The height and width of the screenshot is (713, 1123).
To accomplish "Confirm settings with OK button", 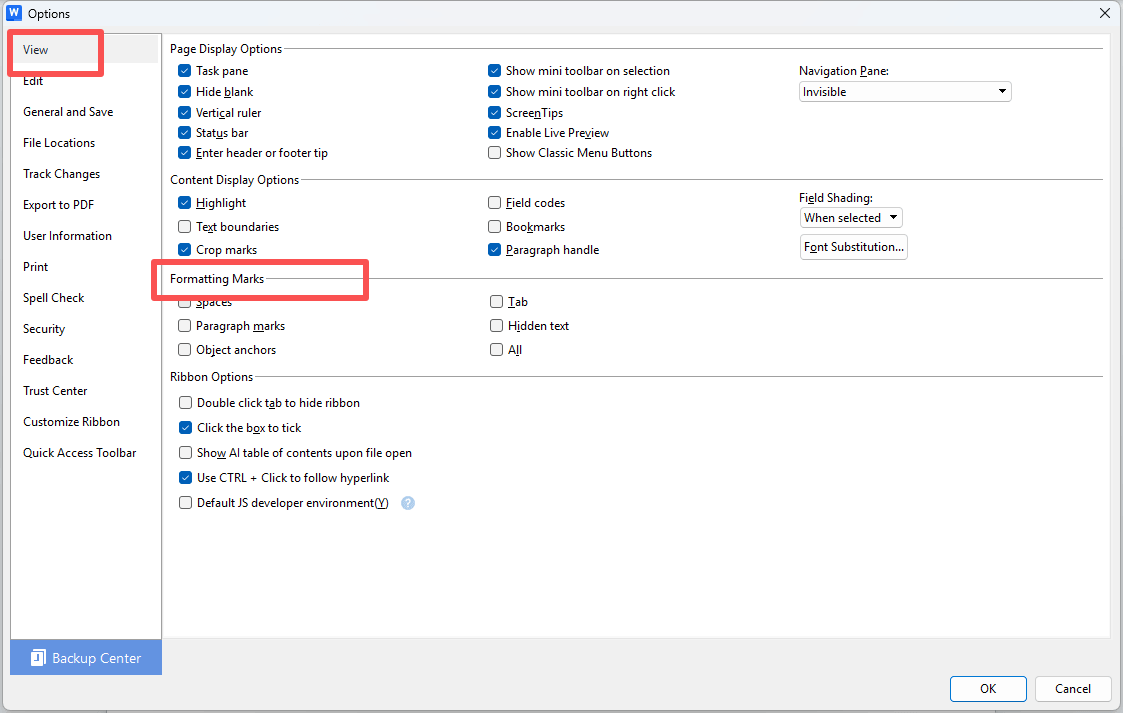I will click(x=987, y=688).
